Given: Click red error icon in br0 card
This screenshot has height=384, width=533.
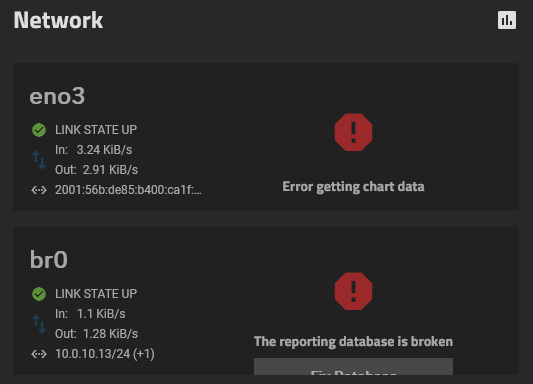Looking at the screenshot, I should click(x=353, y=291).
